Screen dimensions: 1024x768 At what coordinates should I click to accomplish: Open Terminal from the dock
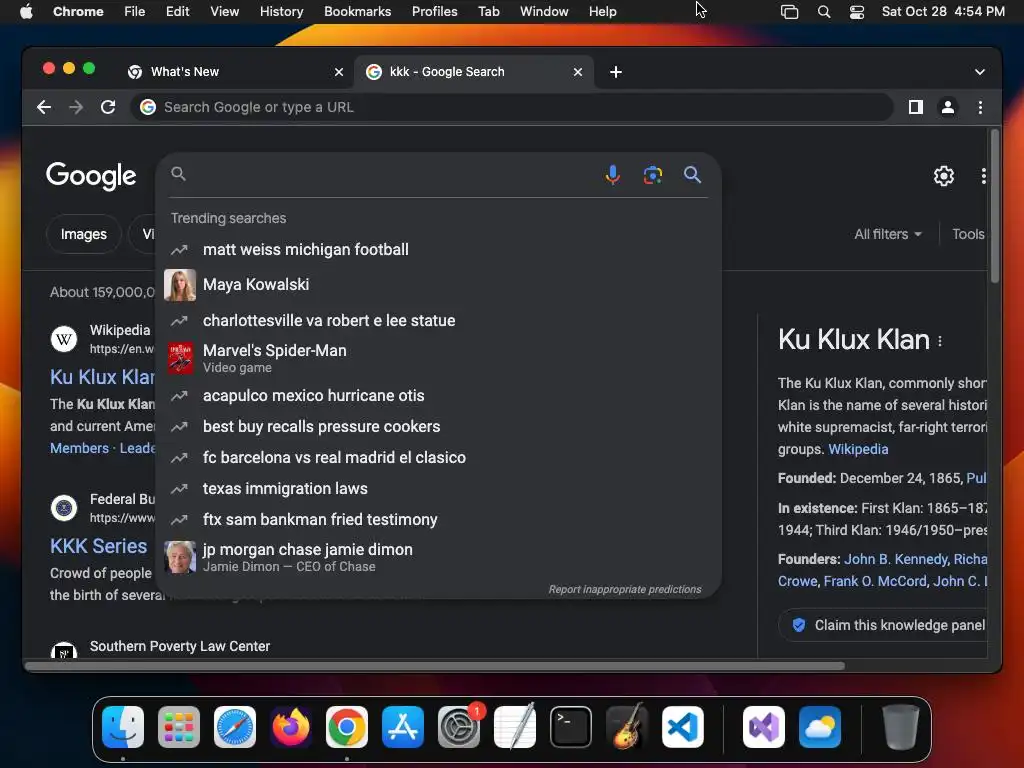[x=571, y=727]
